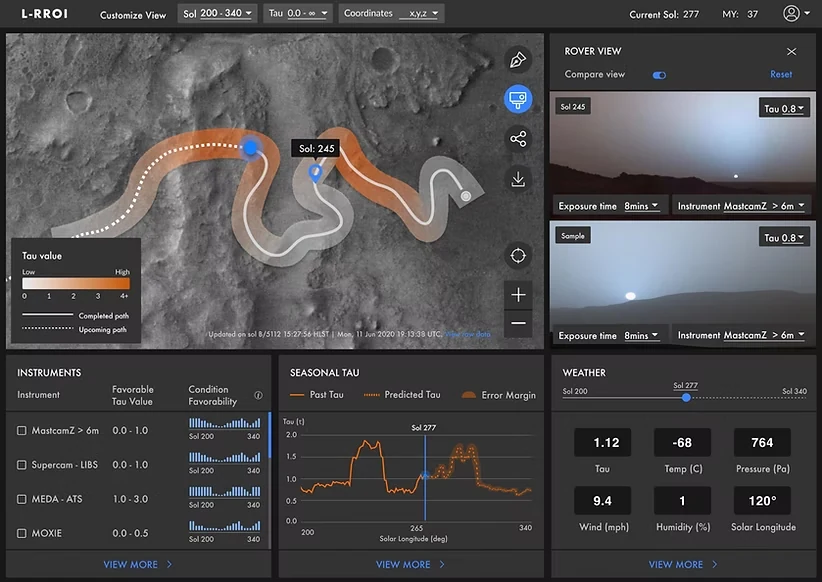Click the Sol 277 weather slider handle

click(x=686, y=398)
